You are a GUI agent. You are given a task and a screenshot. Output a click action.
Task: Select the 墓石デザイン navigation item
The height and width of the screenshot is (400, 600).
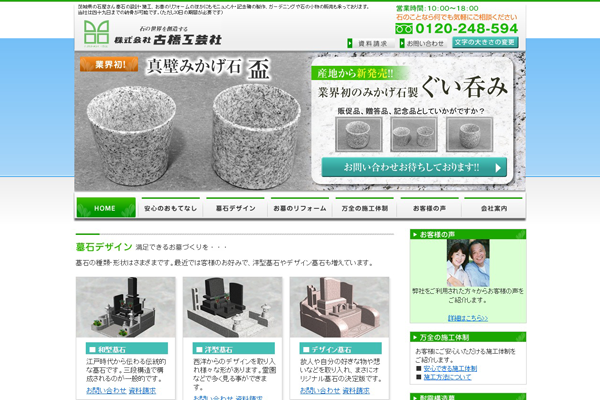pos(236,208)
